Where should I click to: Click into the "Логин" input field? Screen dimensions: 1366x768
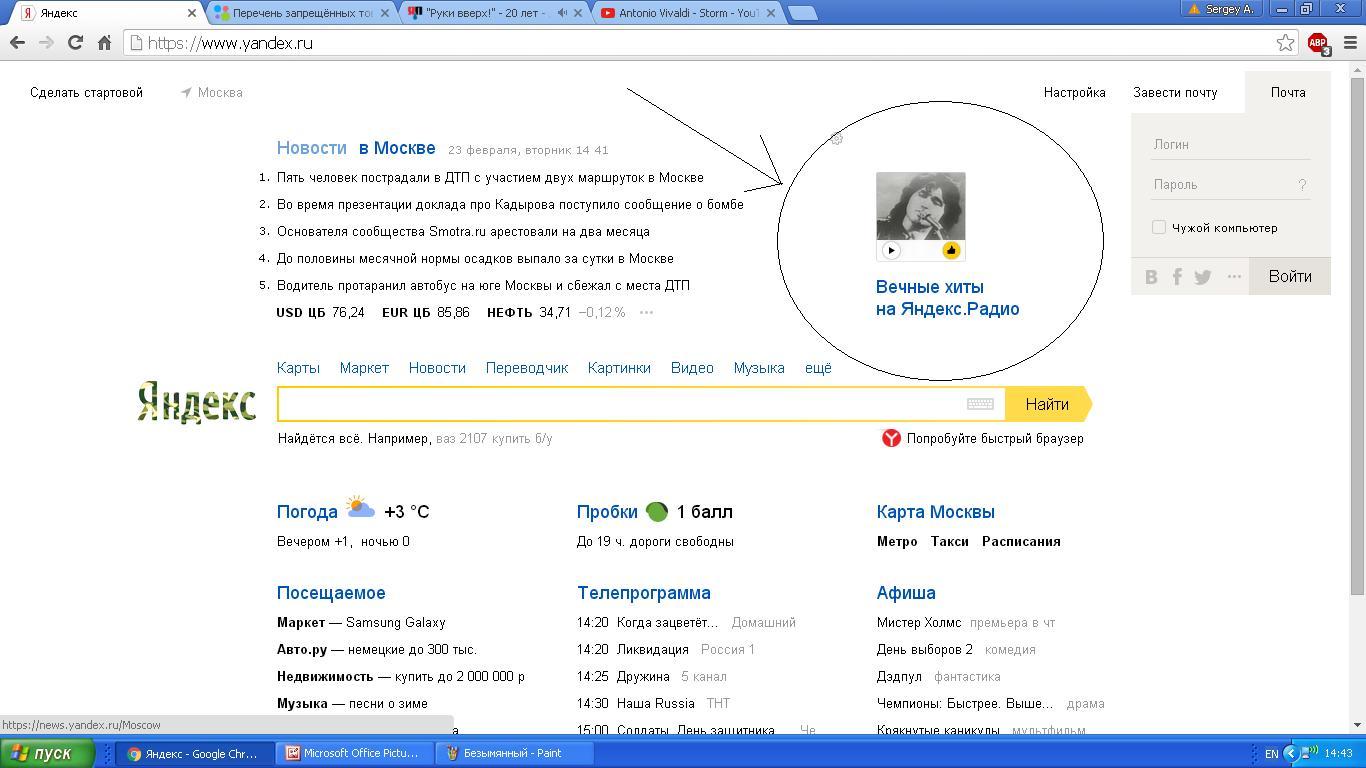coord(1230,145)
